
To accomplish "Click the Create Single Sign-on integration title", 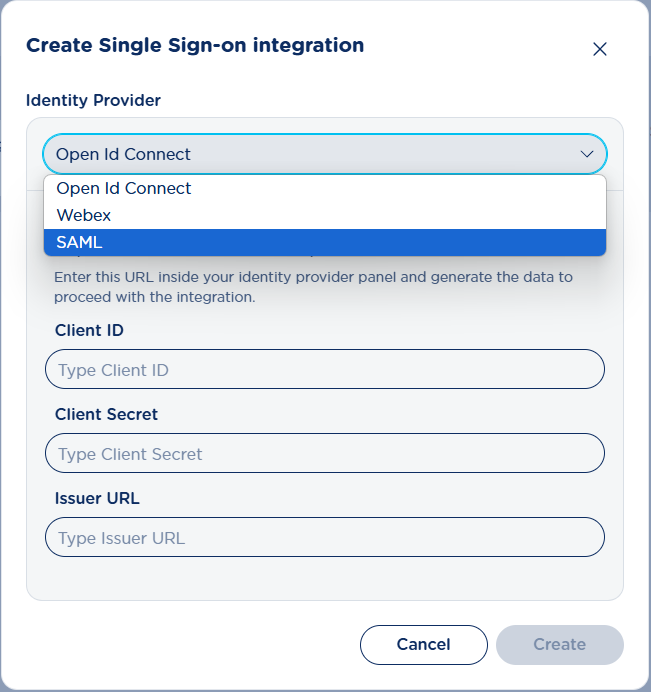I will click(195, 45).
